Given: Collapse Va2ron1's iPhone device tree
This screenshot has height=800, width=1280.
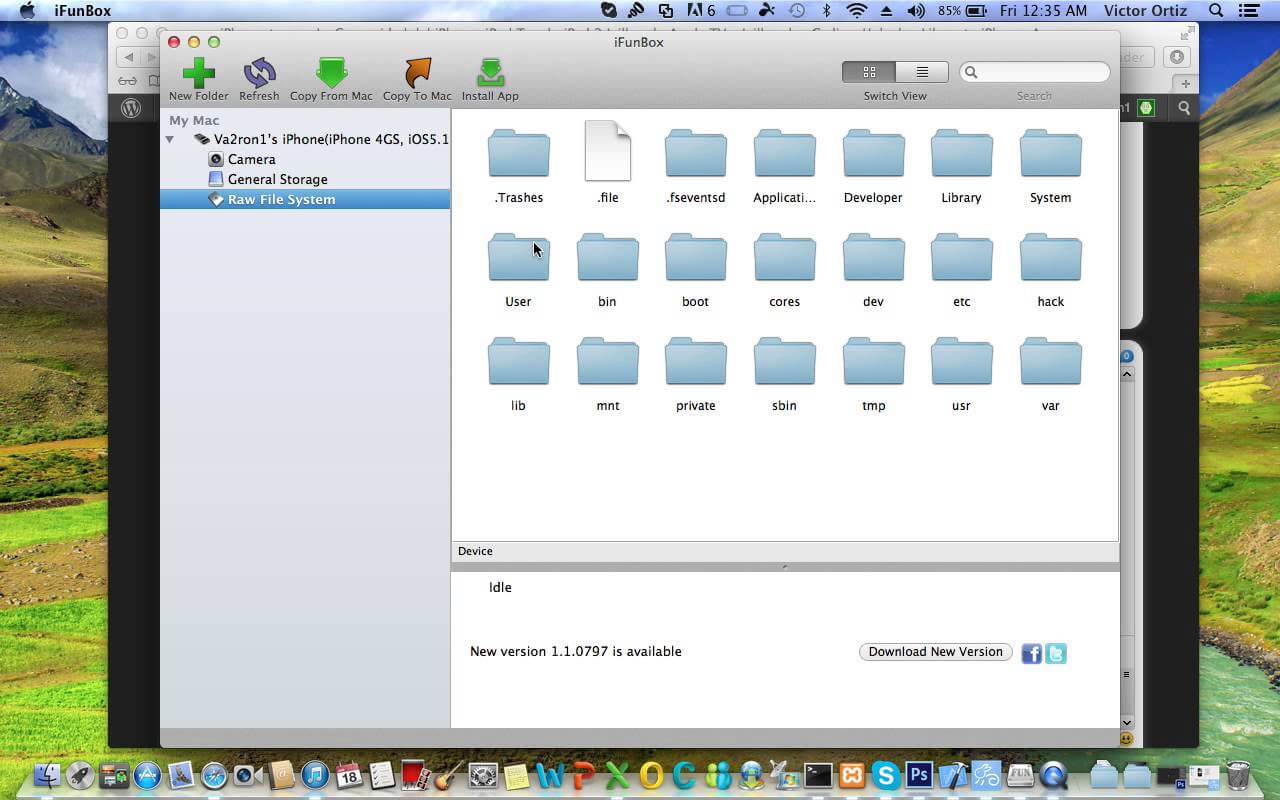Looking at the screenshot, I should [170, 139].
